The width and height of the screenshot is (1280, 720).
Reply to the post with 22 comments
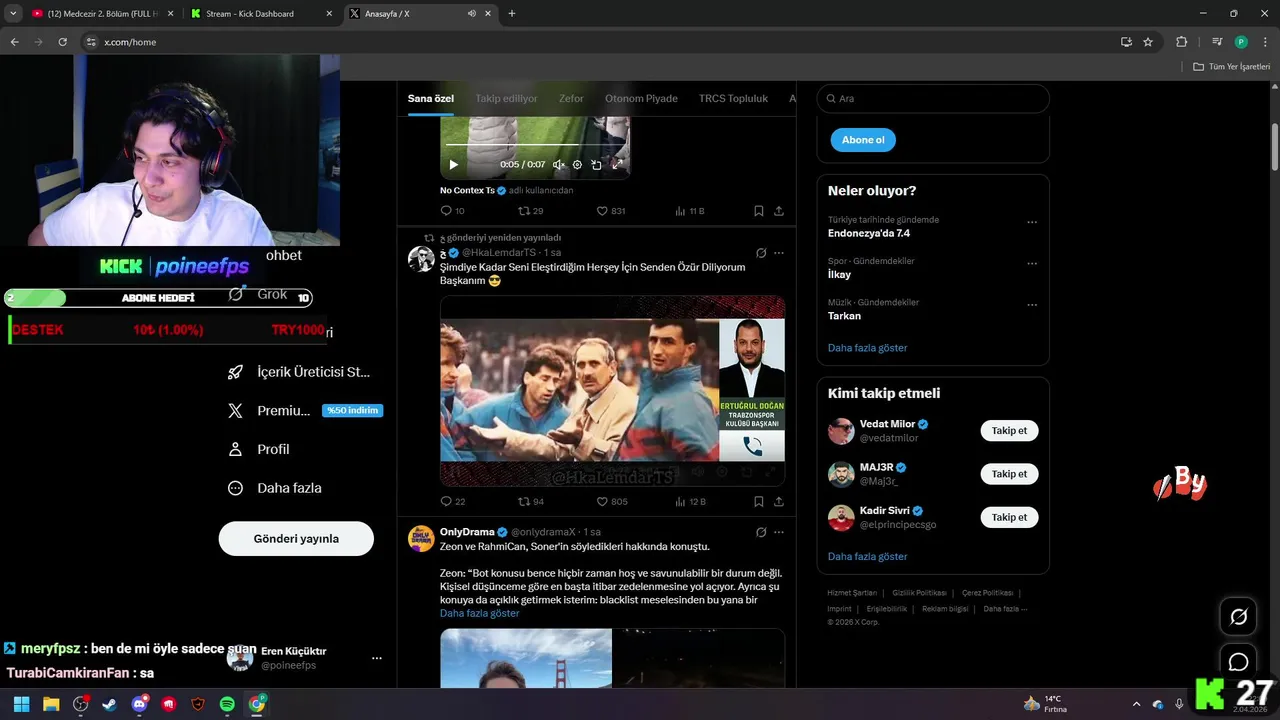point(452,502)
